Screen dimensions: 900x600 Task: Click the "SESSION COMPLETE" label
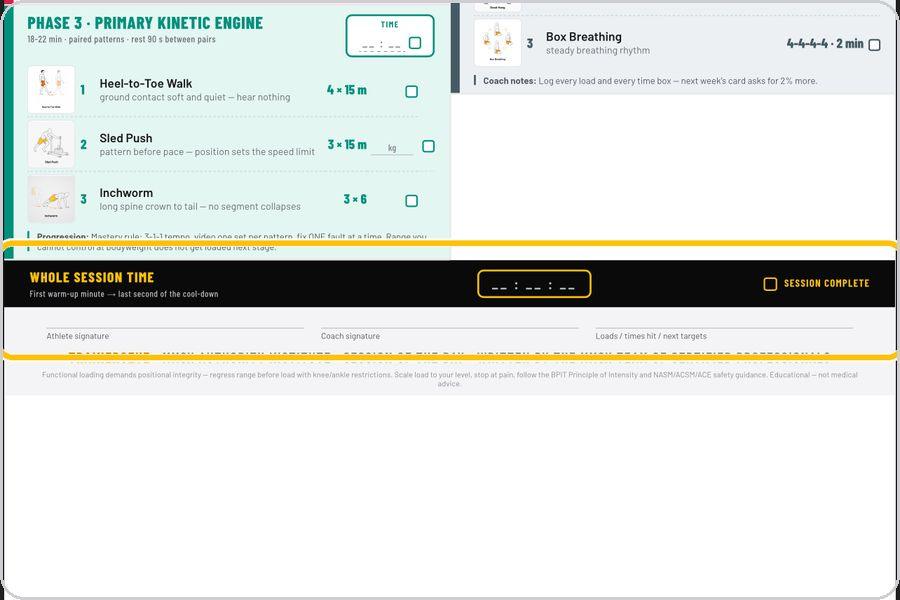coord(827,284)
